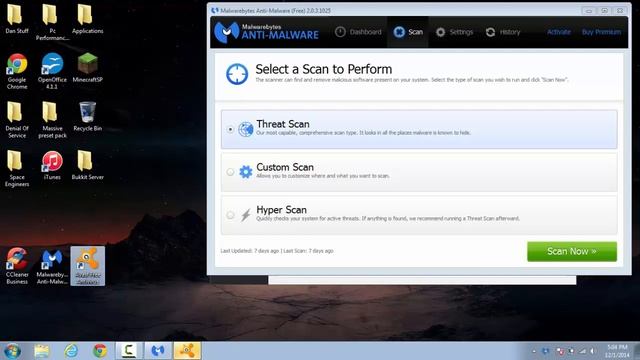Select the MinecraftSP desktop icon

click(87, 68)
